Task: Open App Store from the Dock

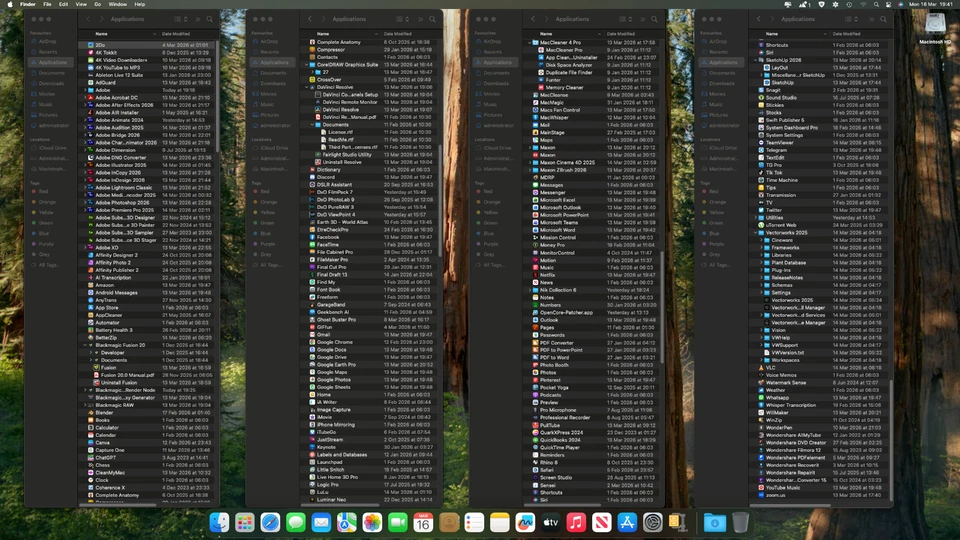Action: pyautogui.click(x=627, y=522)
